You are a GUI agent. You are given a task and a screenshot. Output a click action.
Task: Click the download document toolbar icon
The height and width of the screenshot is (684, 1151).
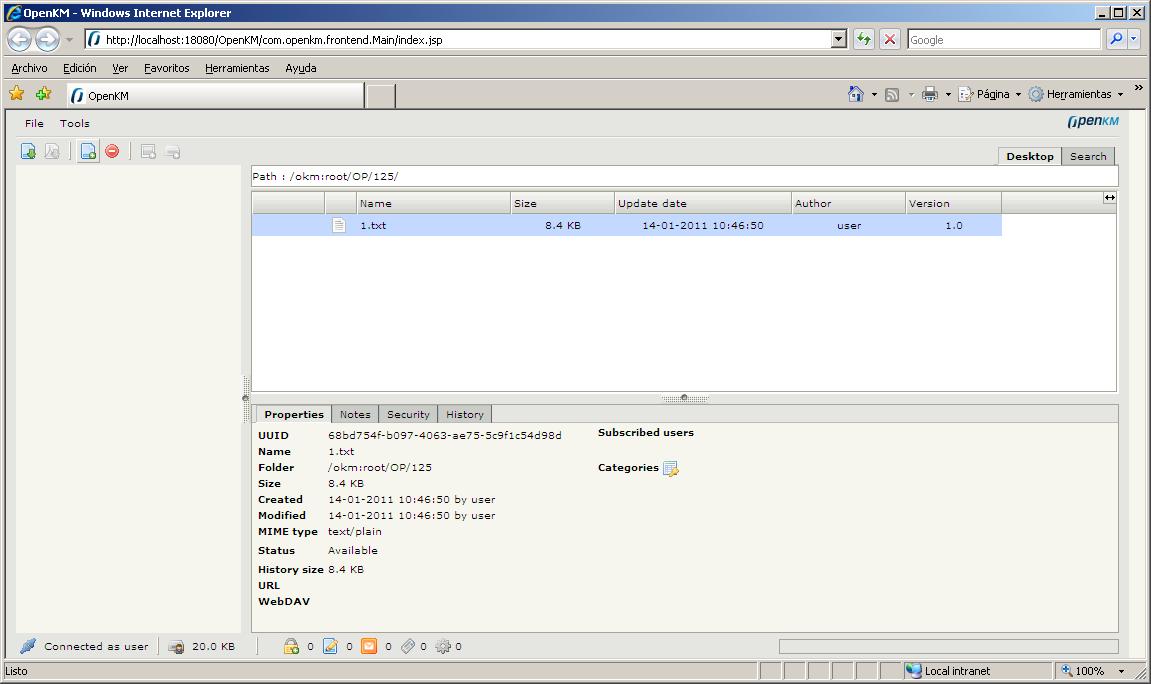click(28, 151)
